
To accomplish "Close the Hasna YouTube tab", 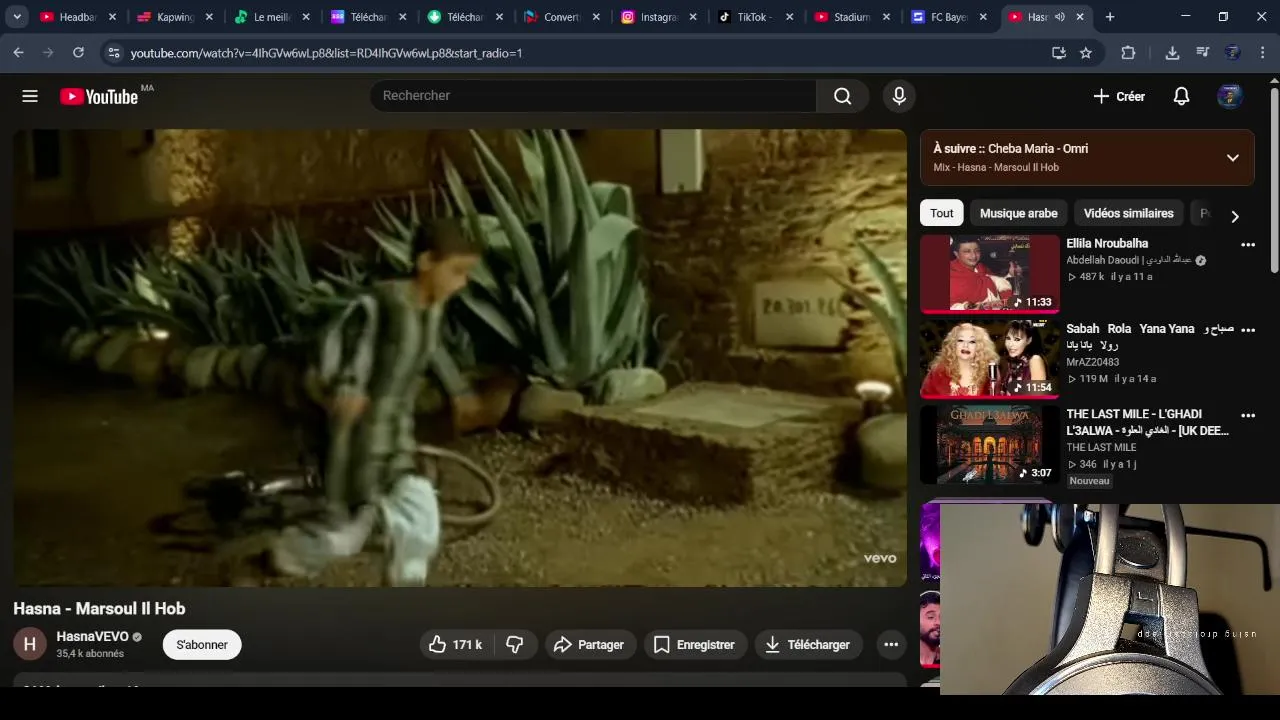I will 1080,17.
